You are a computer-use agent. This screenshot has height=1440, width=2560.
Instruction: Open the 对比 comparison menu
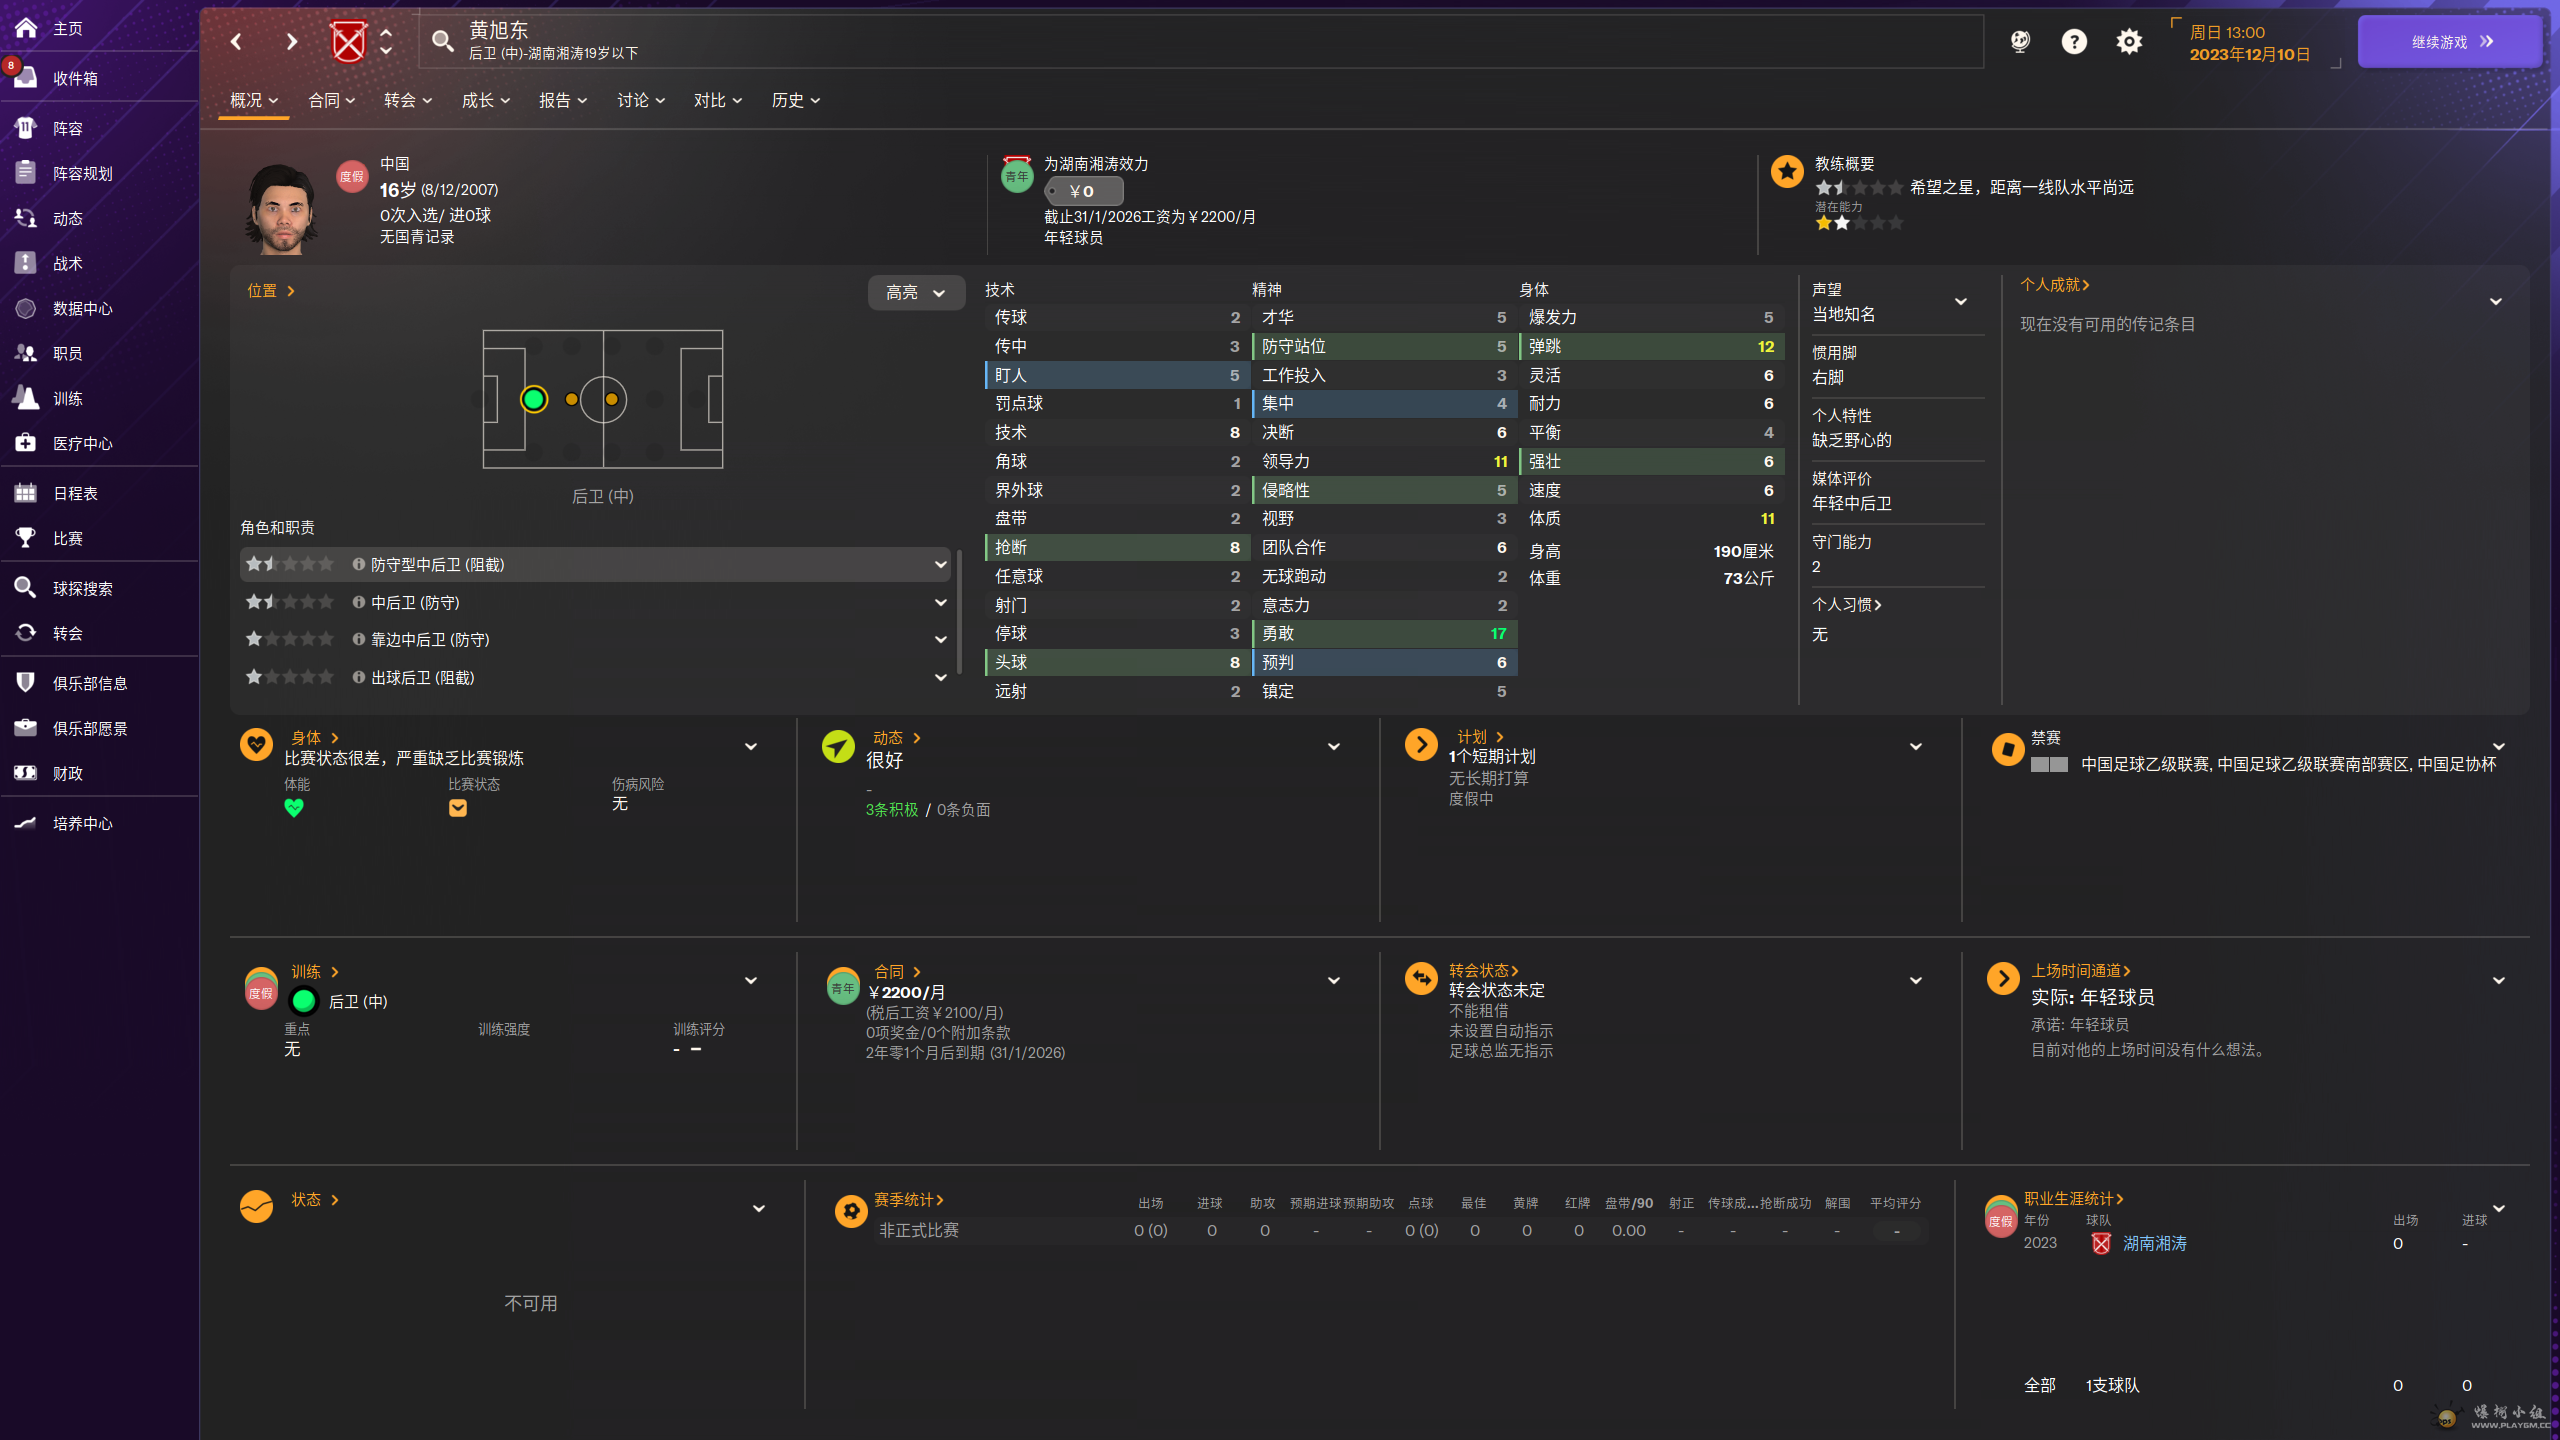[718, 100]
